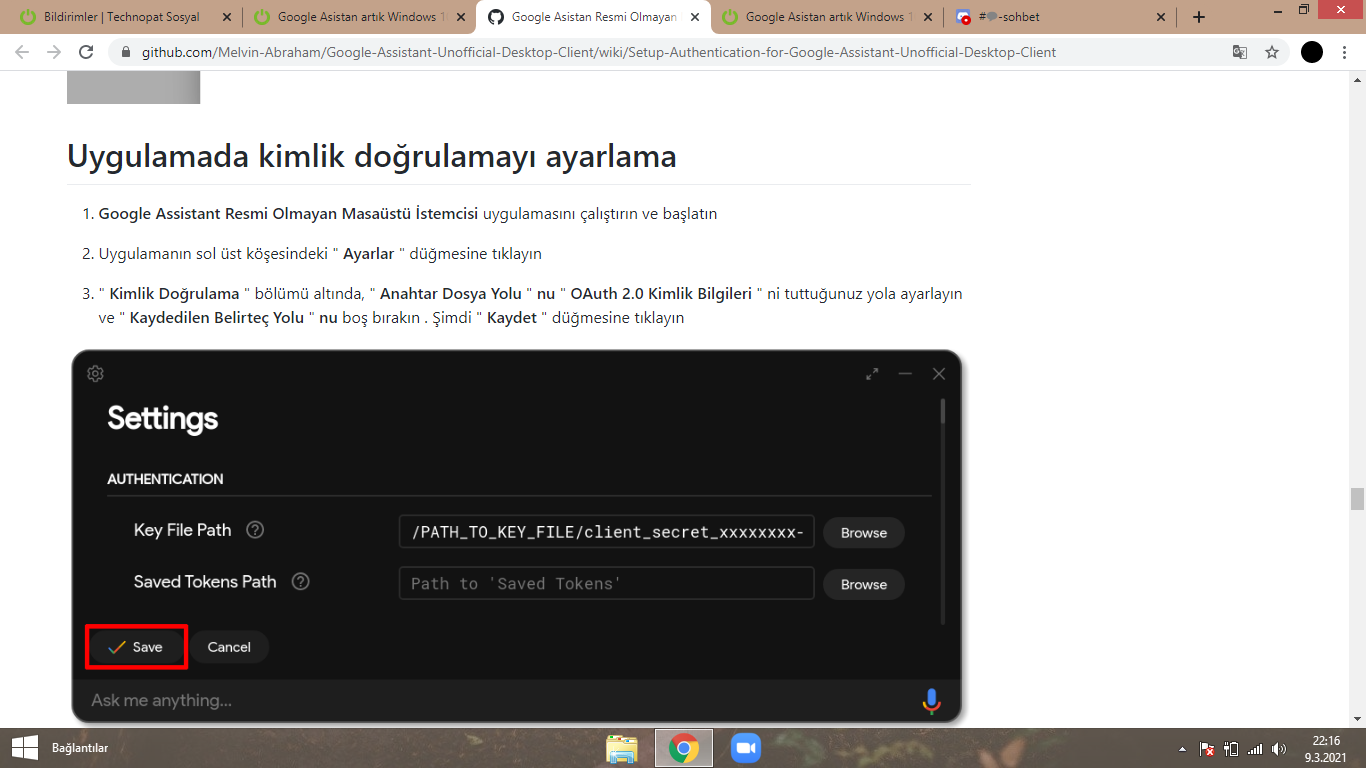Click the Saved Tokens Path field
This screenshot has width=1366, height=768.
point(606,583)
